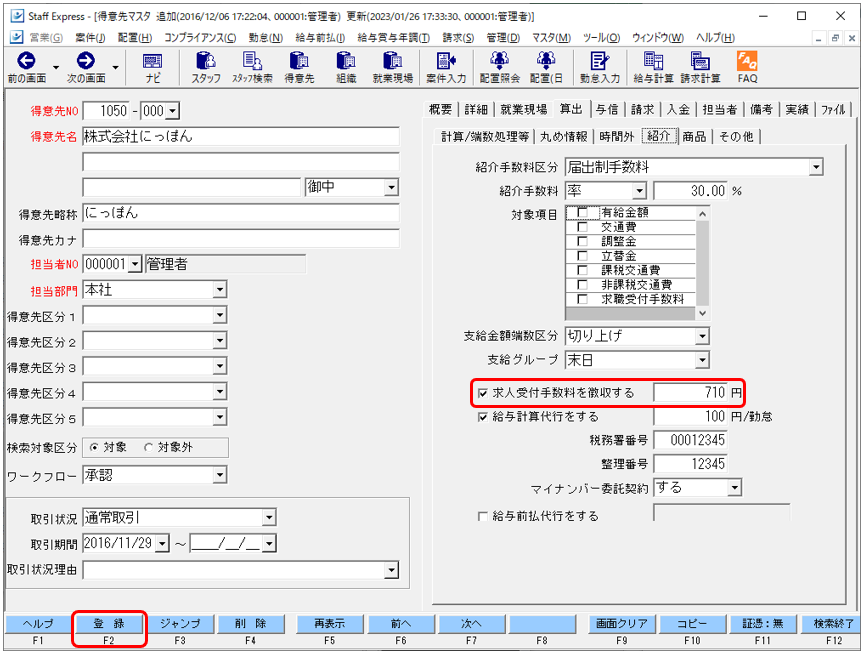Open the ナビ navigation icon
This screenshot has height=656, width=864.
click(153, 61)
